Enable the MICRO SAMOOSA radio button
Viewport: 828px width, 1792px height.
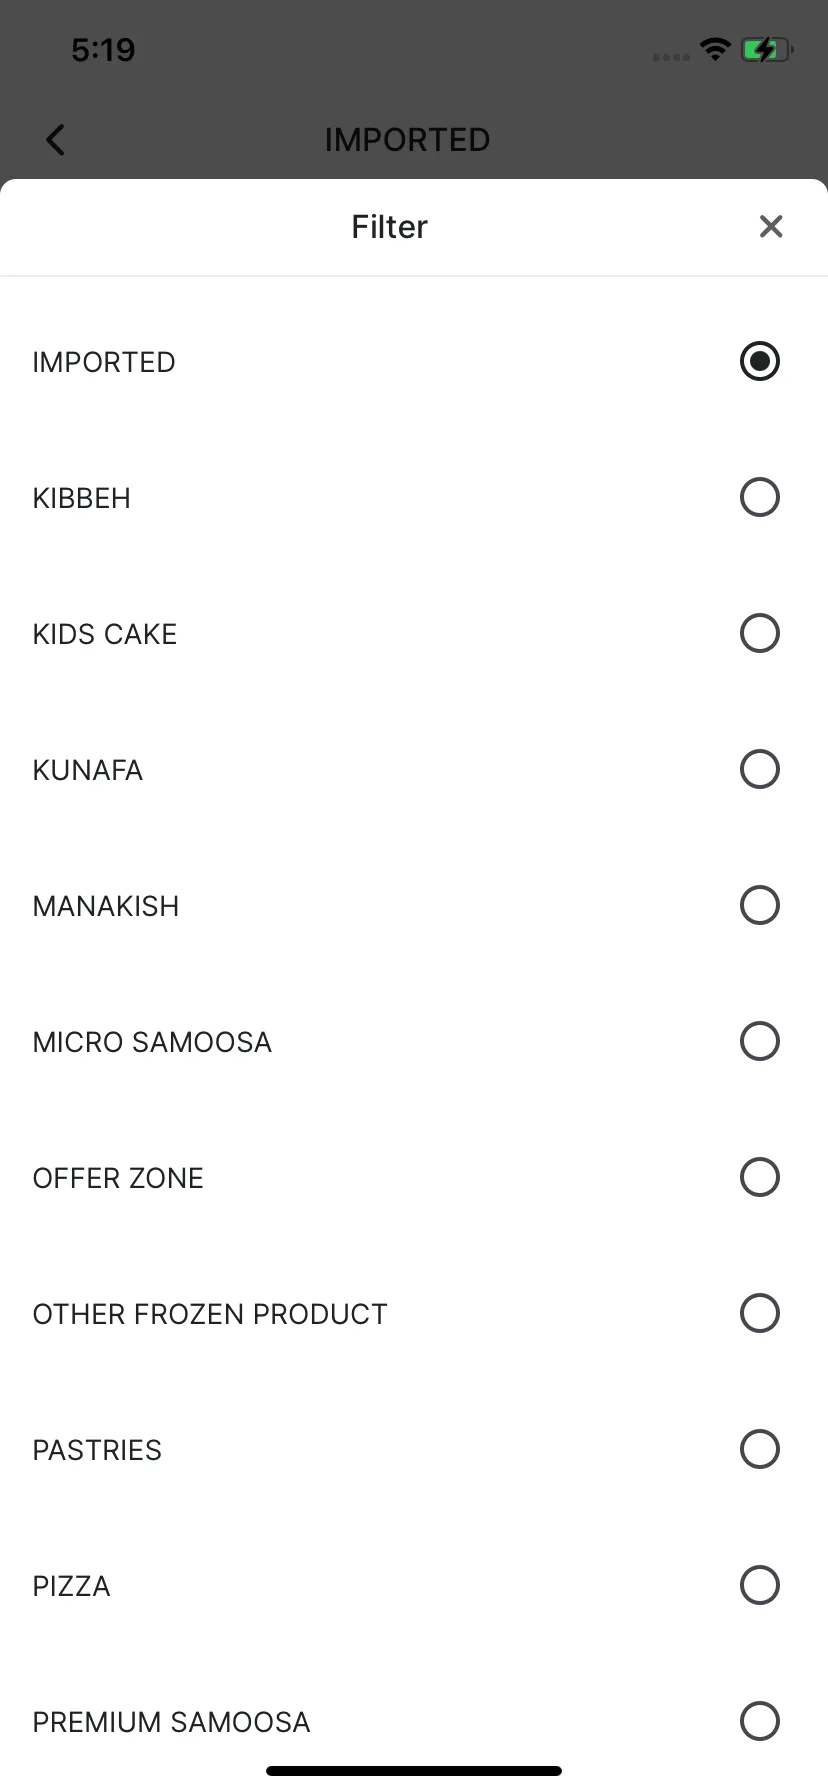coord(759,1042)
